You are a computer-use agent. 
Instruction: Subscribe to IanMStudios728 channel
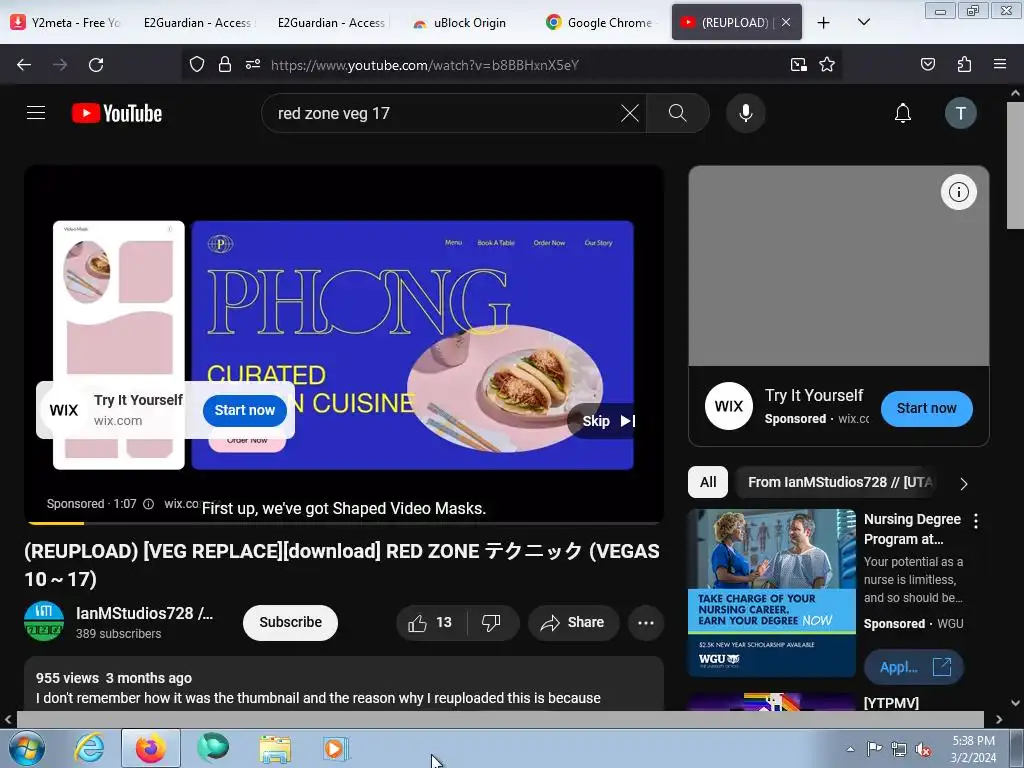(290, 622)
